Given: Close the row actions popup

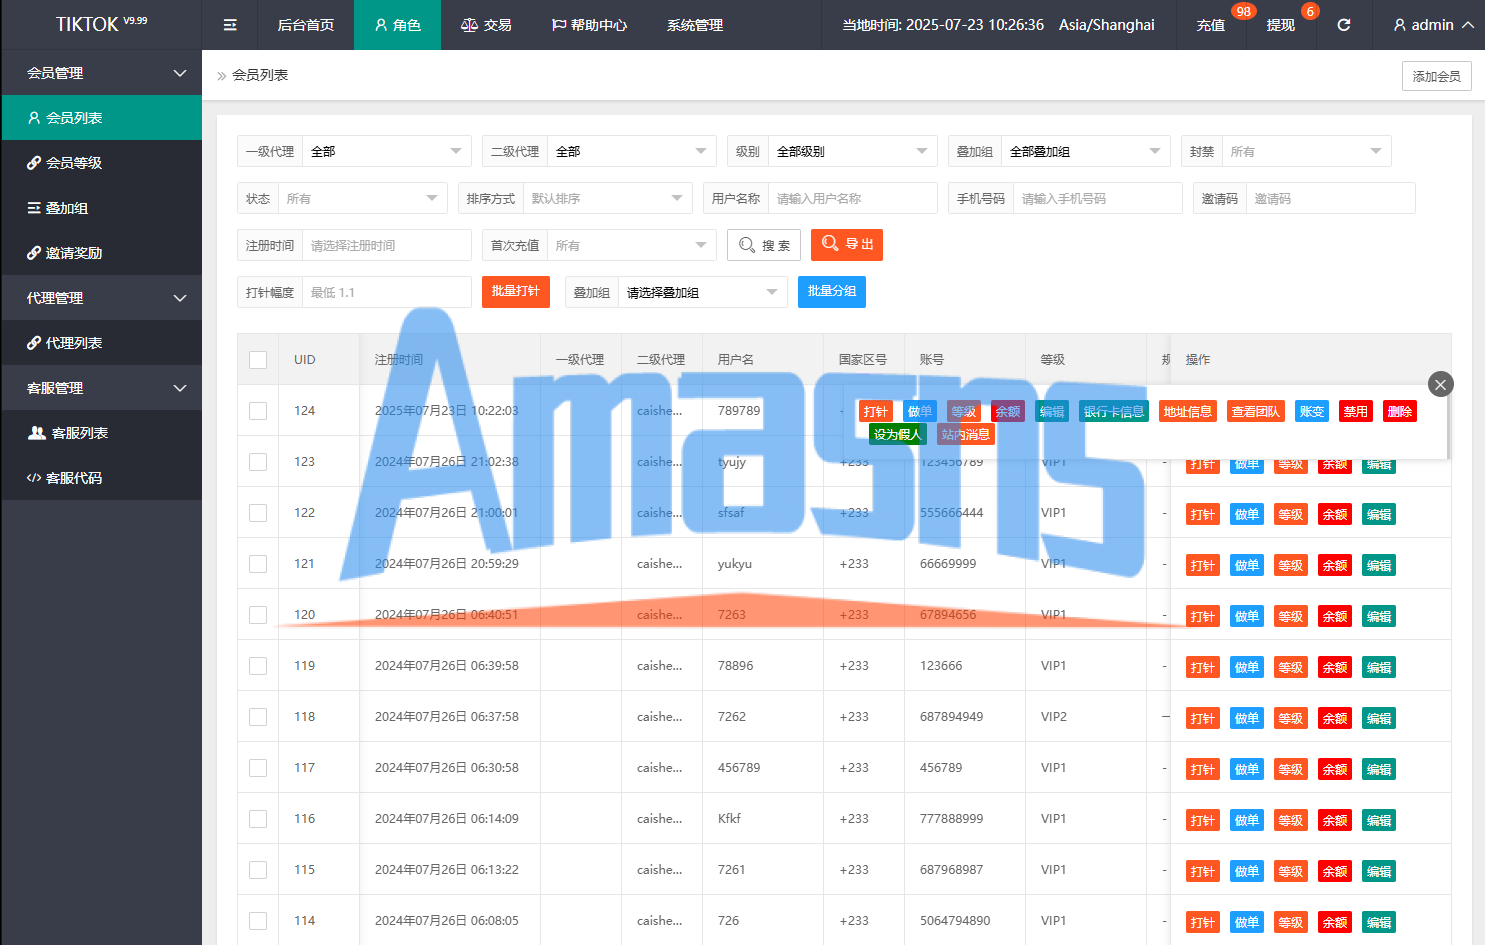Looking at the screenshot, I should [x=1440, y=384].
